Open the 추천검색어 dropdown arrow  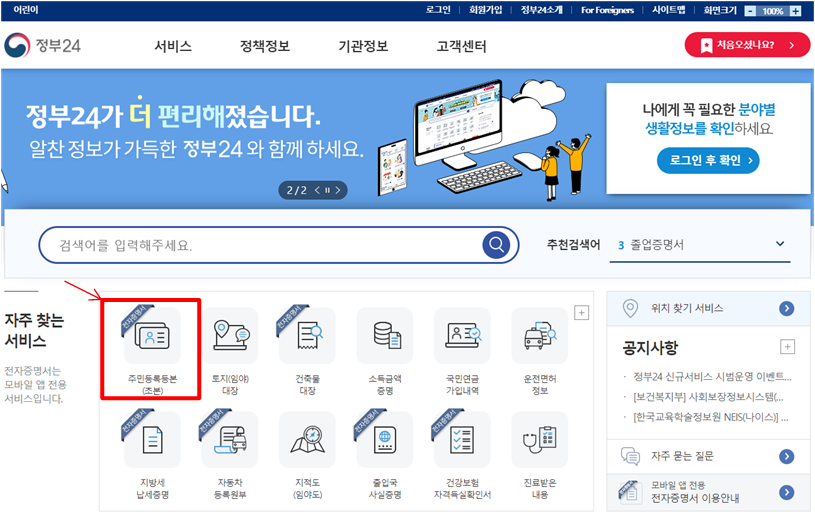(780, 244)
